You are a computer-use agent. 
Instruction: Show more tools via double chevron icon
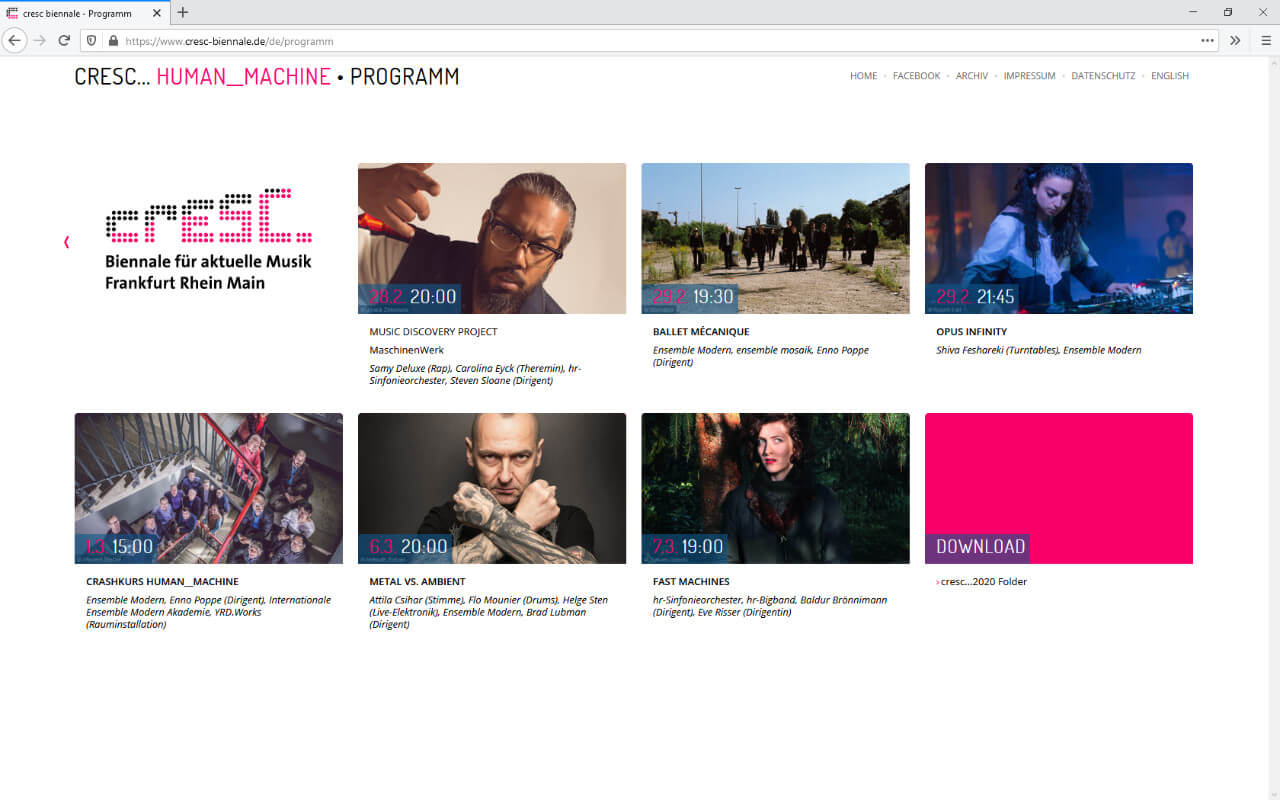click(1235, 41)
